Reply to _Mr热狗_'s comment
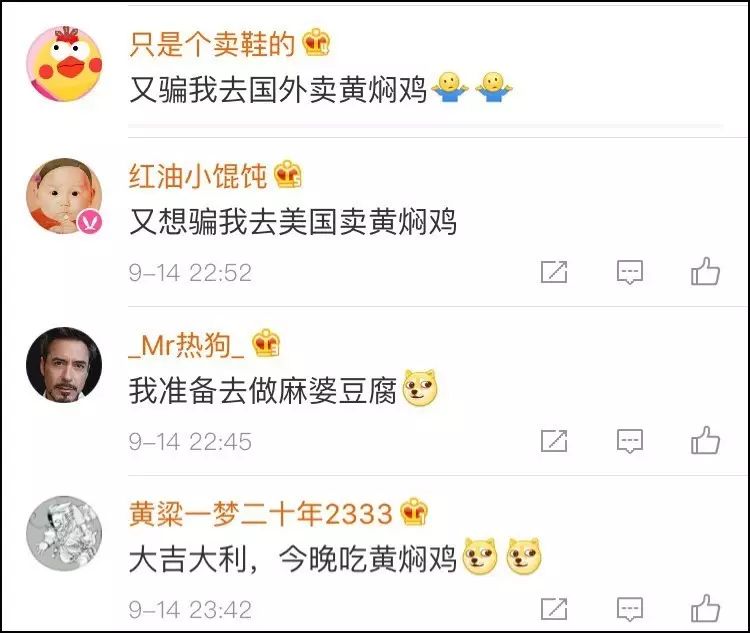This screenshot has height=633, width=750. coord(630,441)
